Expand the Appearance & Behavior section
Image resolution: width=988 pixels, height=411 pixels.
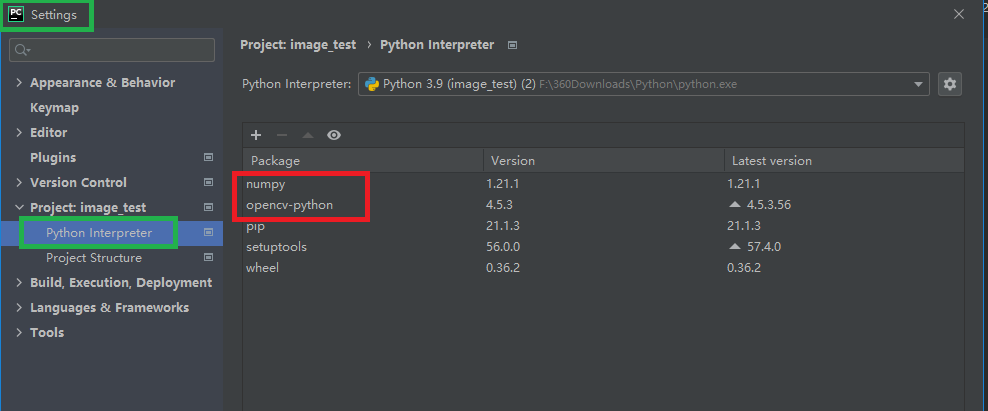19,83
